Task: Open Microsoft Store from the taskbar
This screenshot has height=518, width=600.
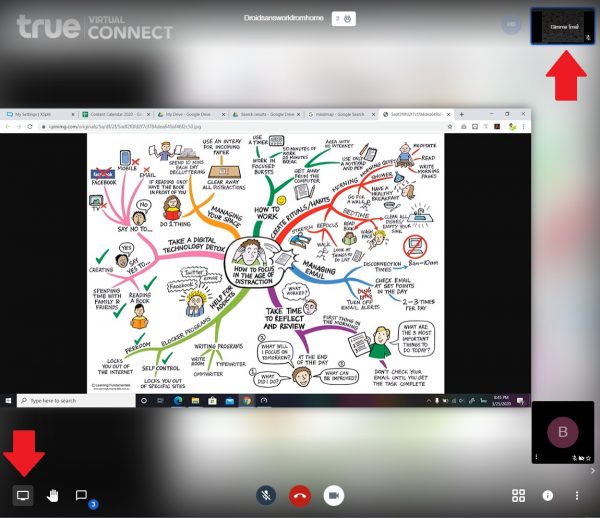Action: [x=212, y=401]
